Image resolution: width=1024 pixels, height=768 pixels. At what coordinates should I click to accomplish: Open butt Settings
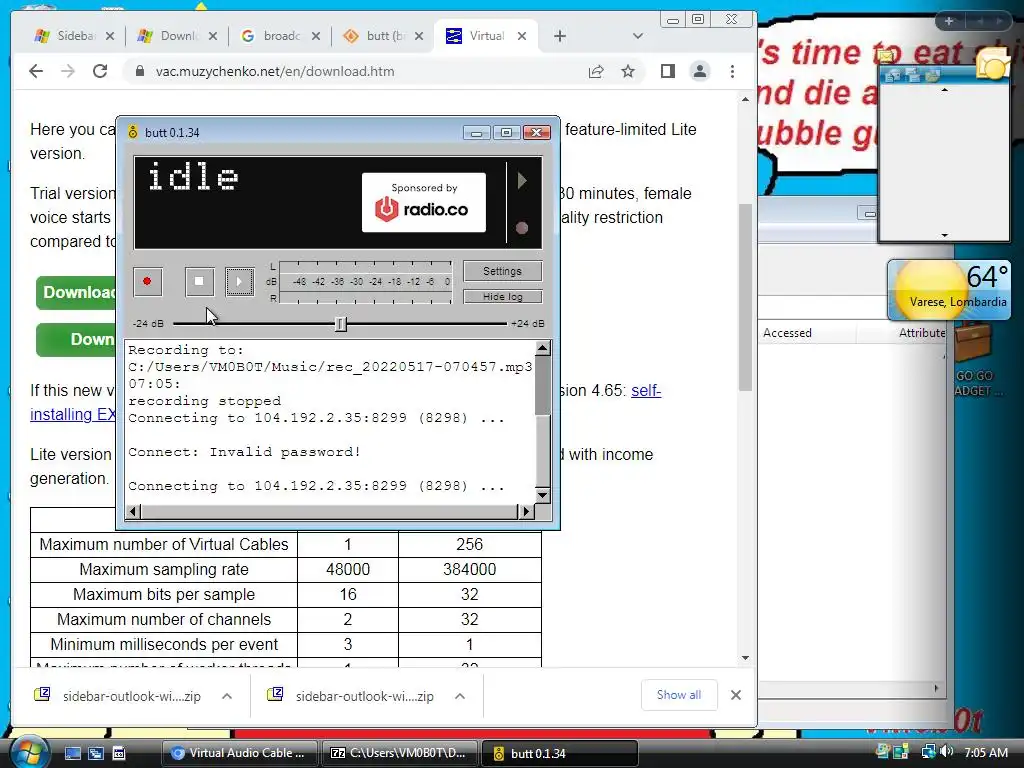[x=502, y=271]
